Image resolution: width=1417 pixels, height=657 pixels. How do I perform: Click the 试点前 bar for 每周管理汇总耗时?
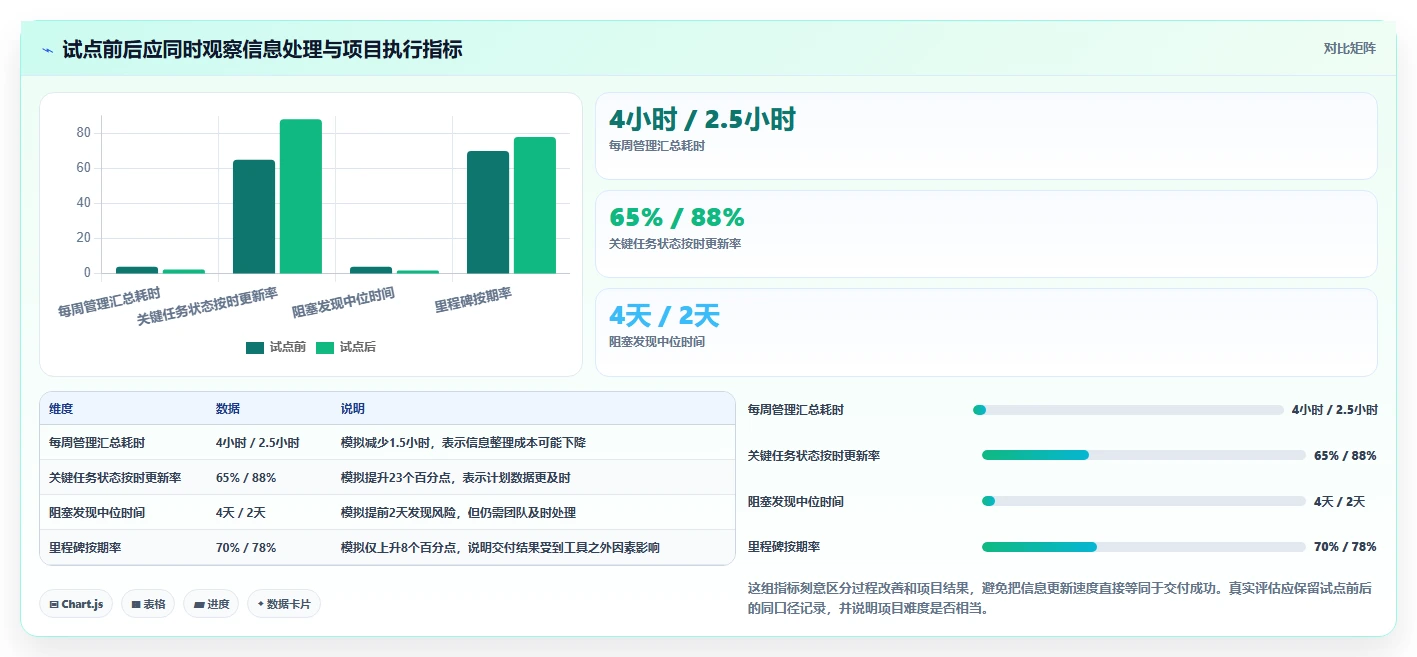[x=137, y=270]
